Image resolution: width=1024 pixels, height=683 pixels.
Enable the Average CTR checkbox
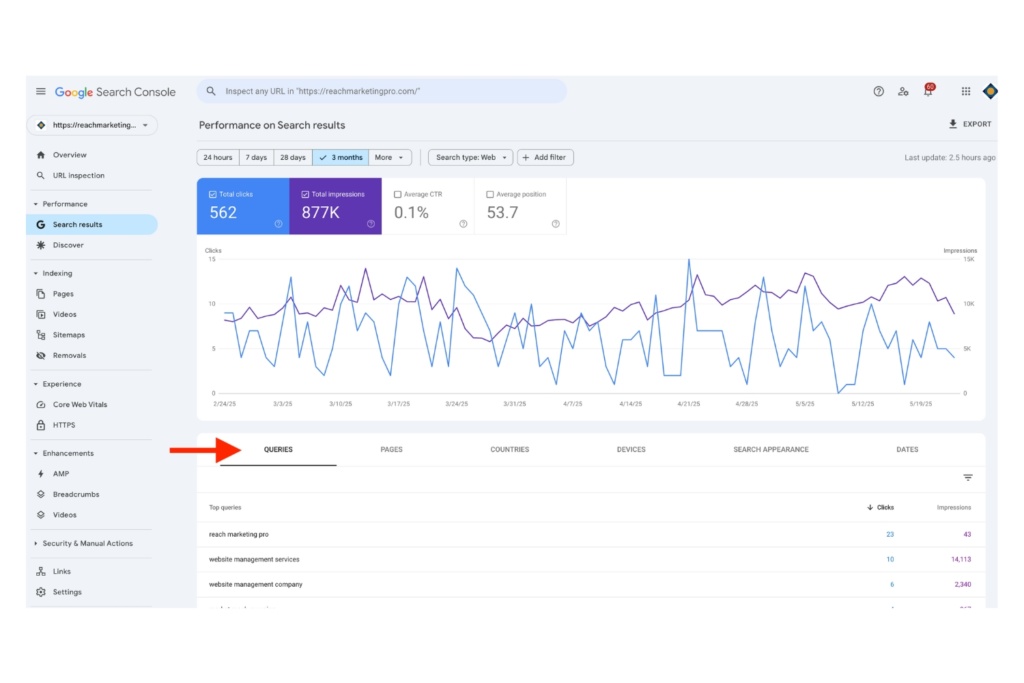click(x=398, y=195)
